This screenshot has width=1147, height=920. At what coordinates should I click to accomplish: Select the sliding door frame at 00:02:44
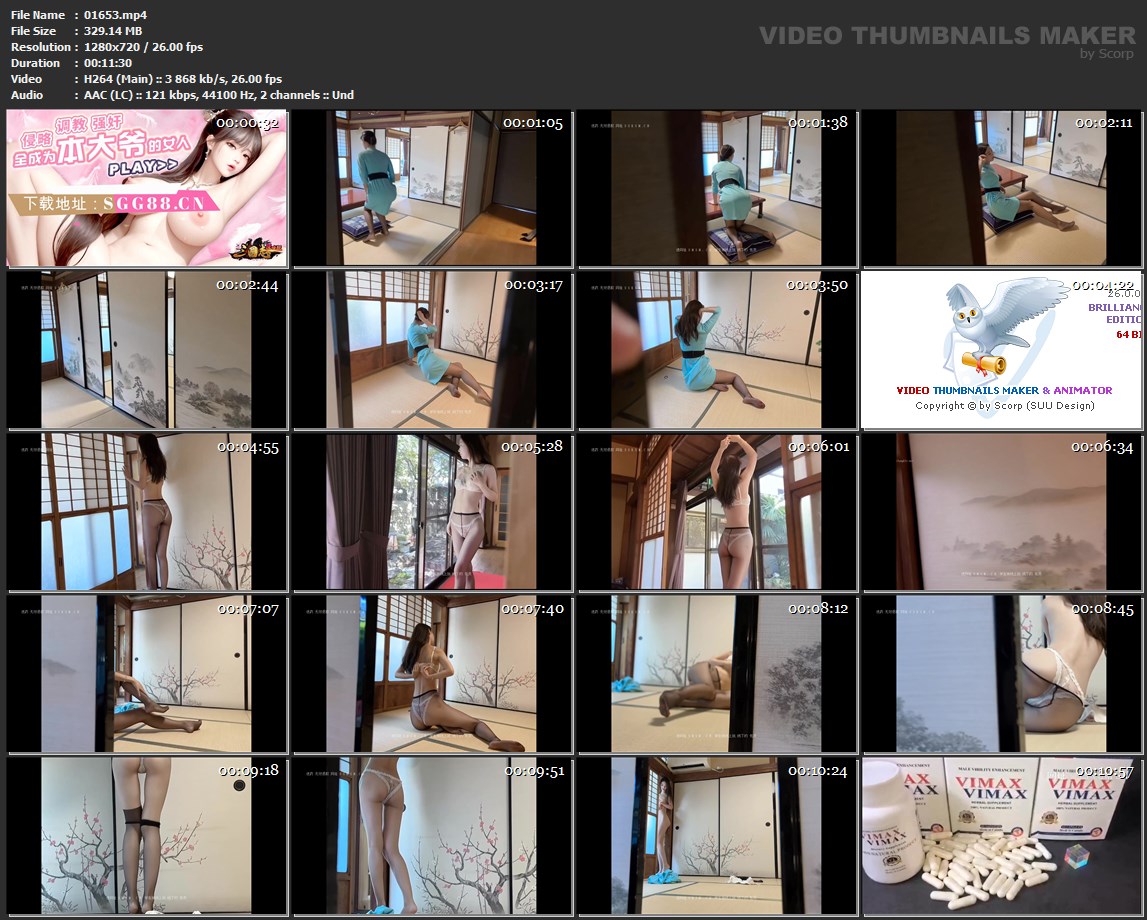(146, 350)
